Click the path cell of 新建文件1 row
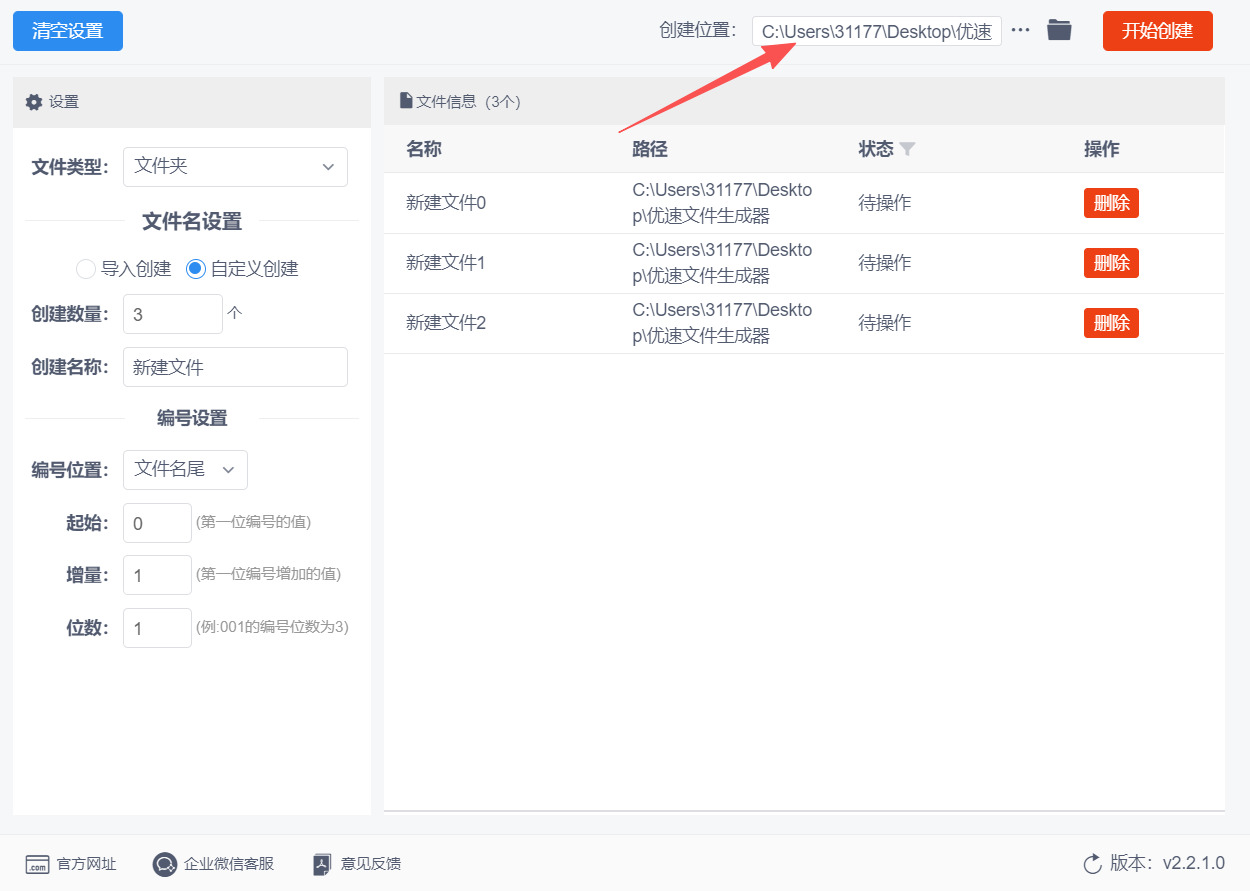The height and width of the screenshot is (891, 1250). 722,263
